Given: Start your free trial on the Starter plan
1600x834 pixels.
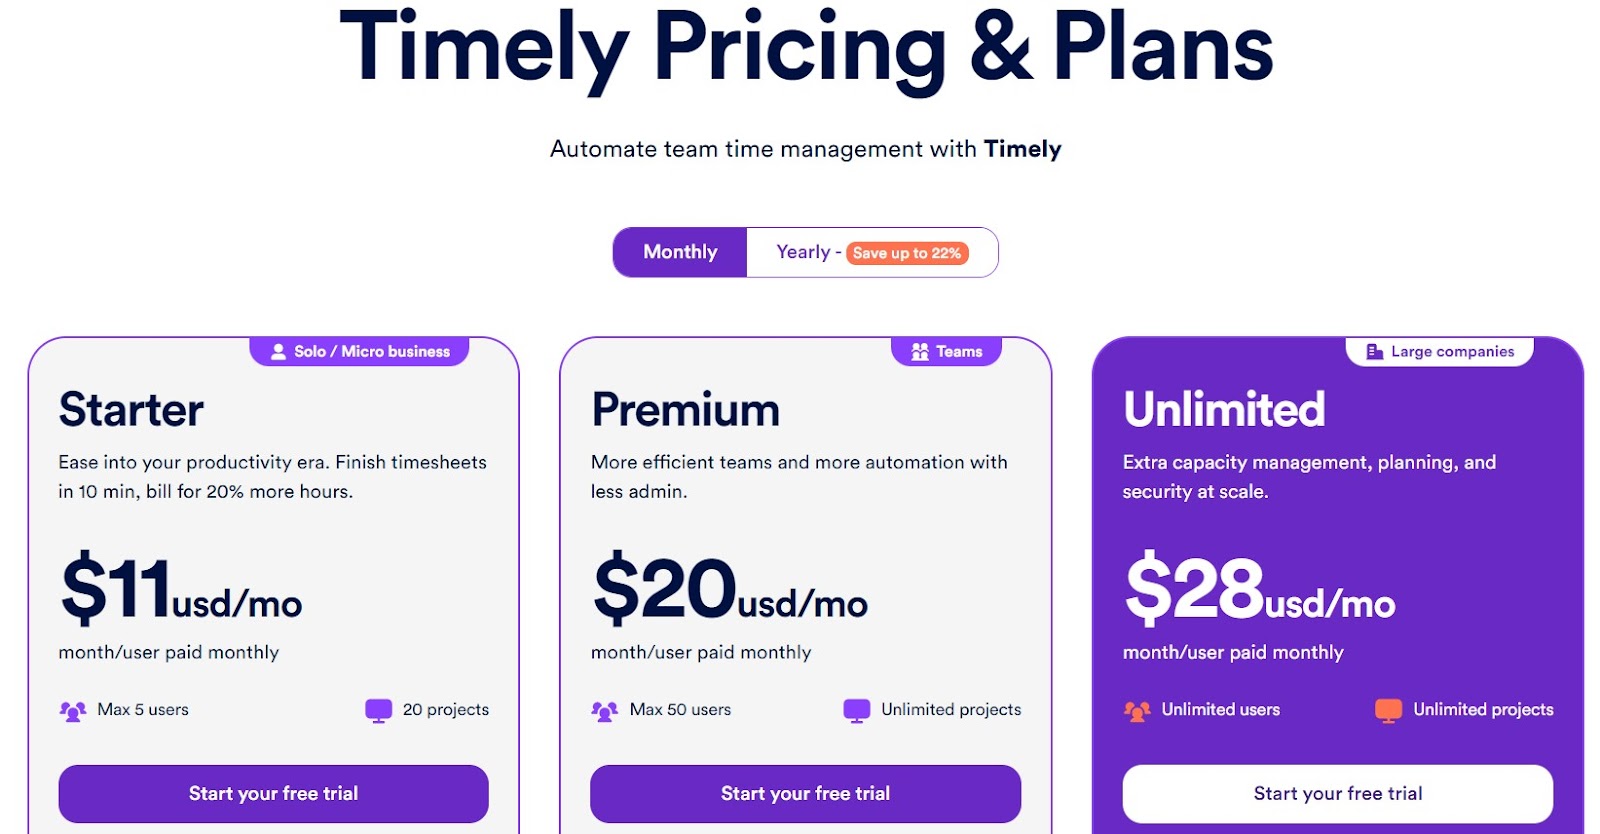Looking at the screenshot, I should point(273,793).
